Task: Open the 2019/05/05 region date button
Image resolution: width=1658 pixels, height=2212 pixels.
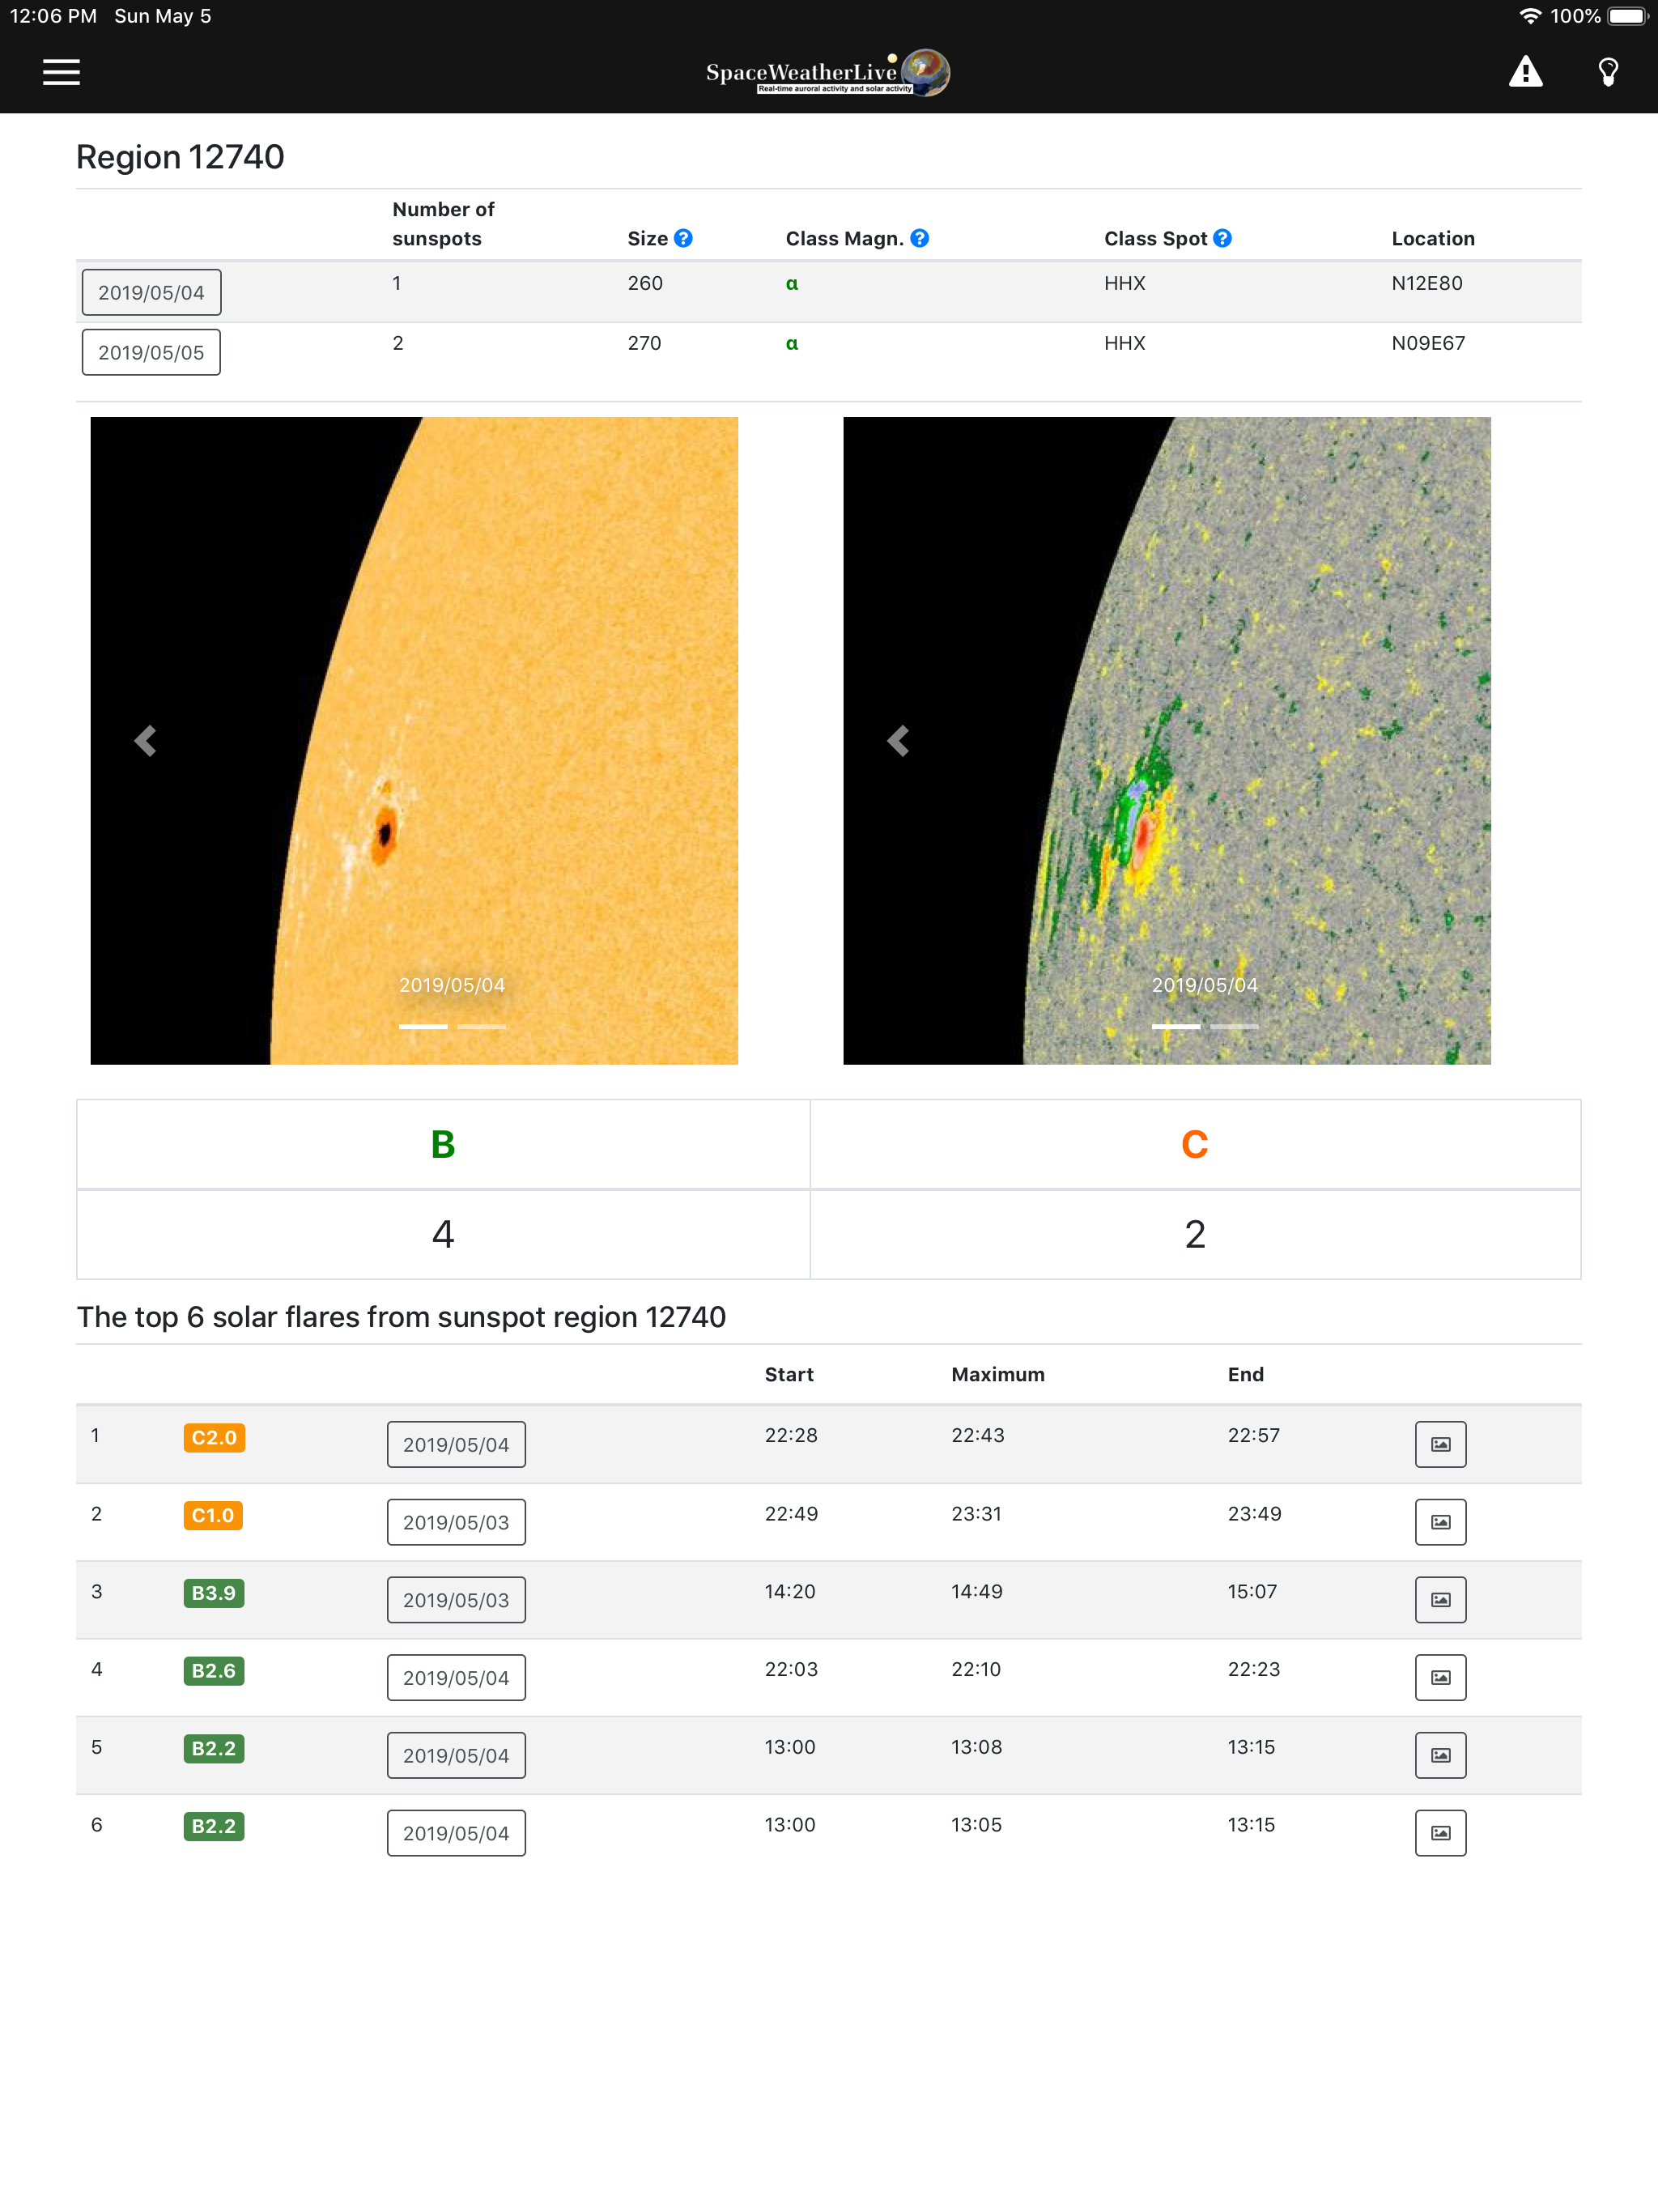Action: [151, 352]
